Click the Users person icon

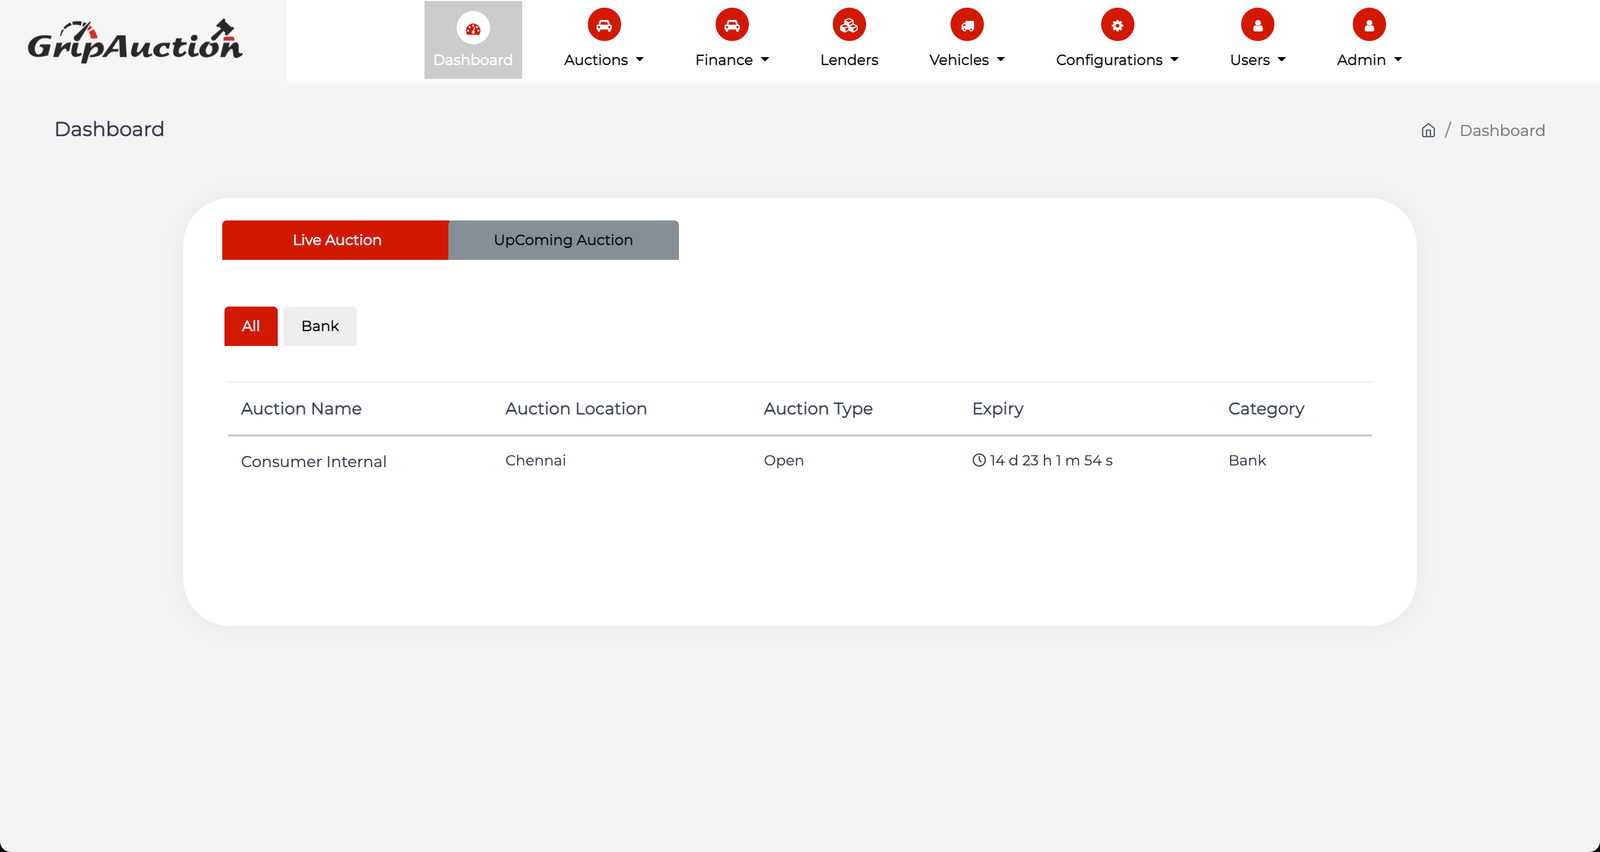(1257, 25)
